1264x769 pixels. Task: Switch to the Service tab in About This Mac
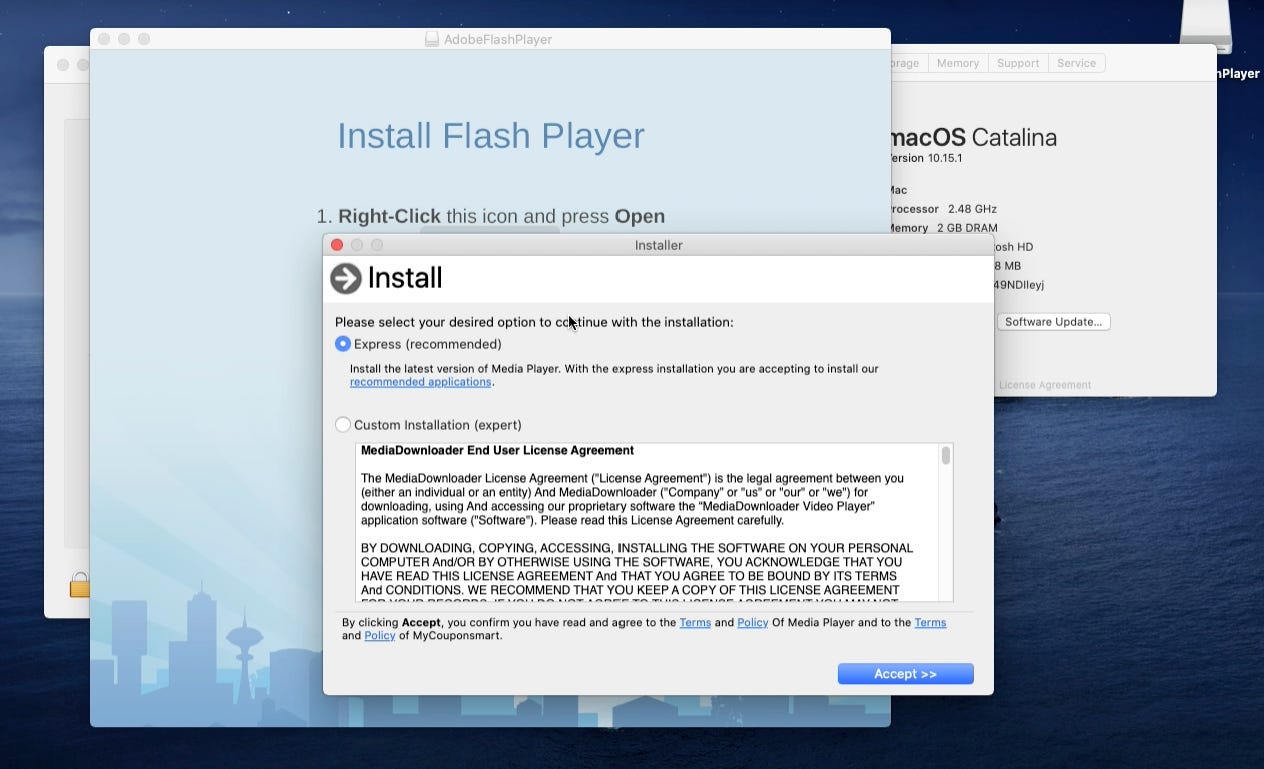(1076, 63)
